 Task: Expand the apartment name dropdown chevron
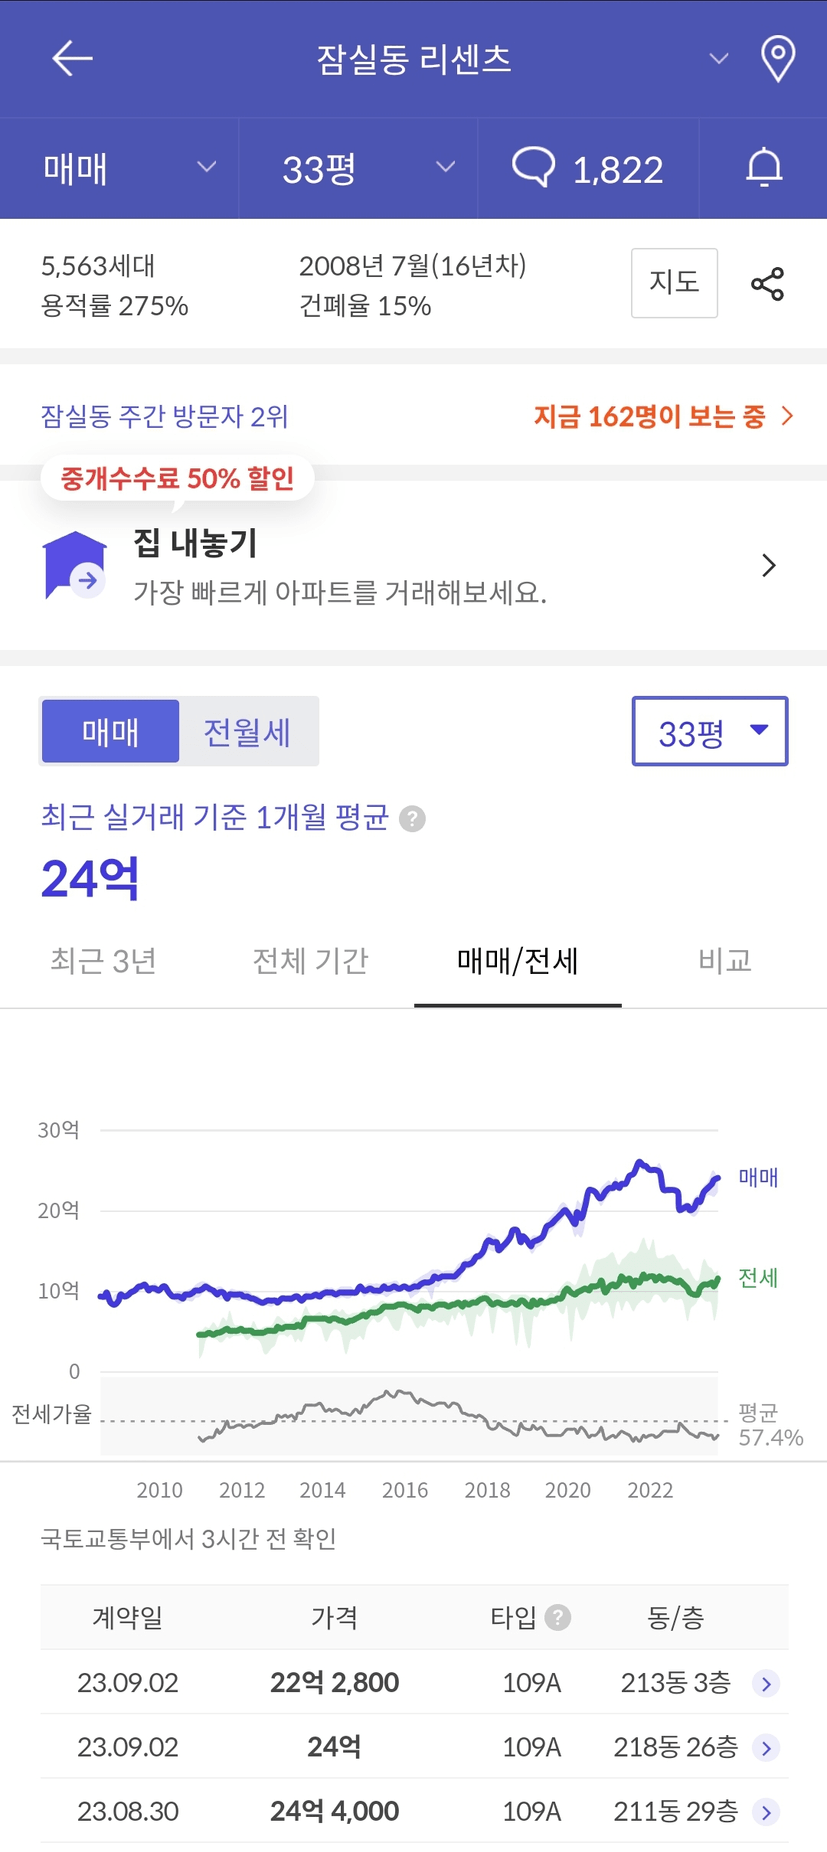[718, 59]
